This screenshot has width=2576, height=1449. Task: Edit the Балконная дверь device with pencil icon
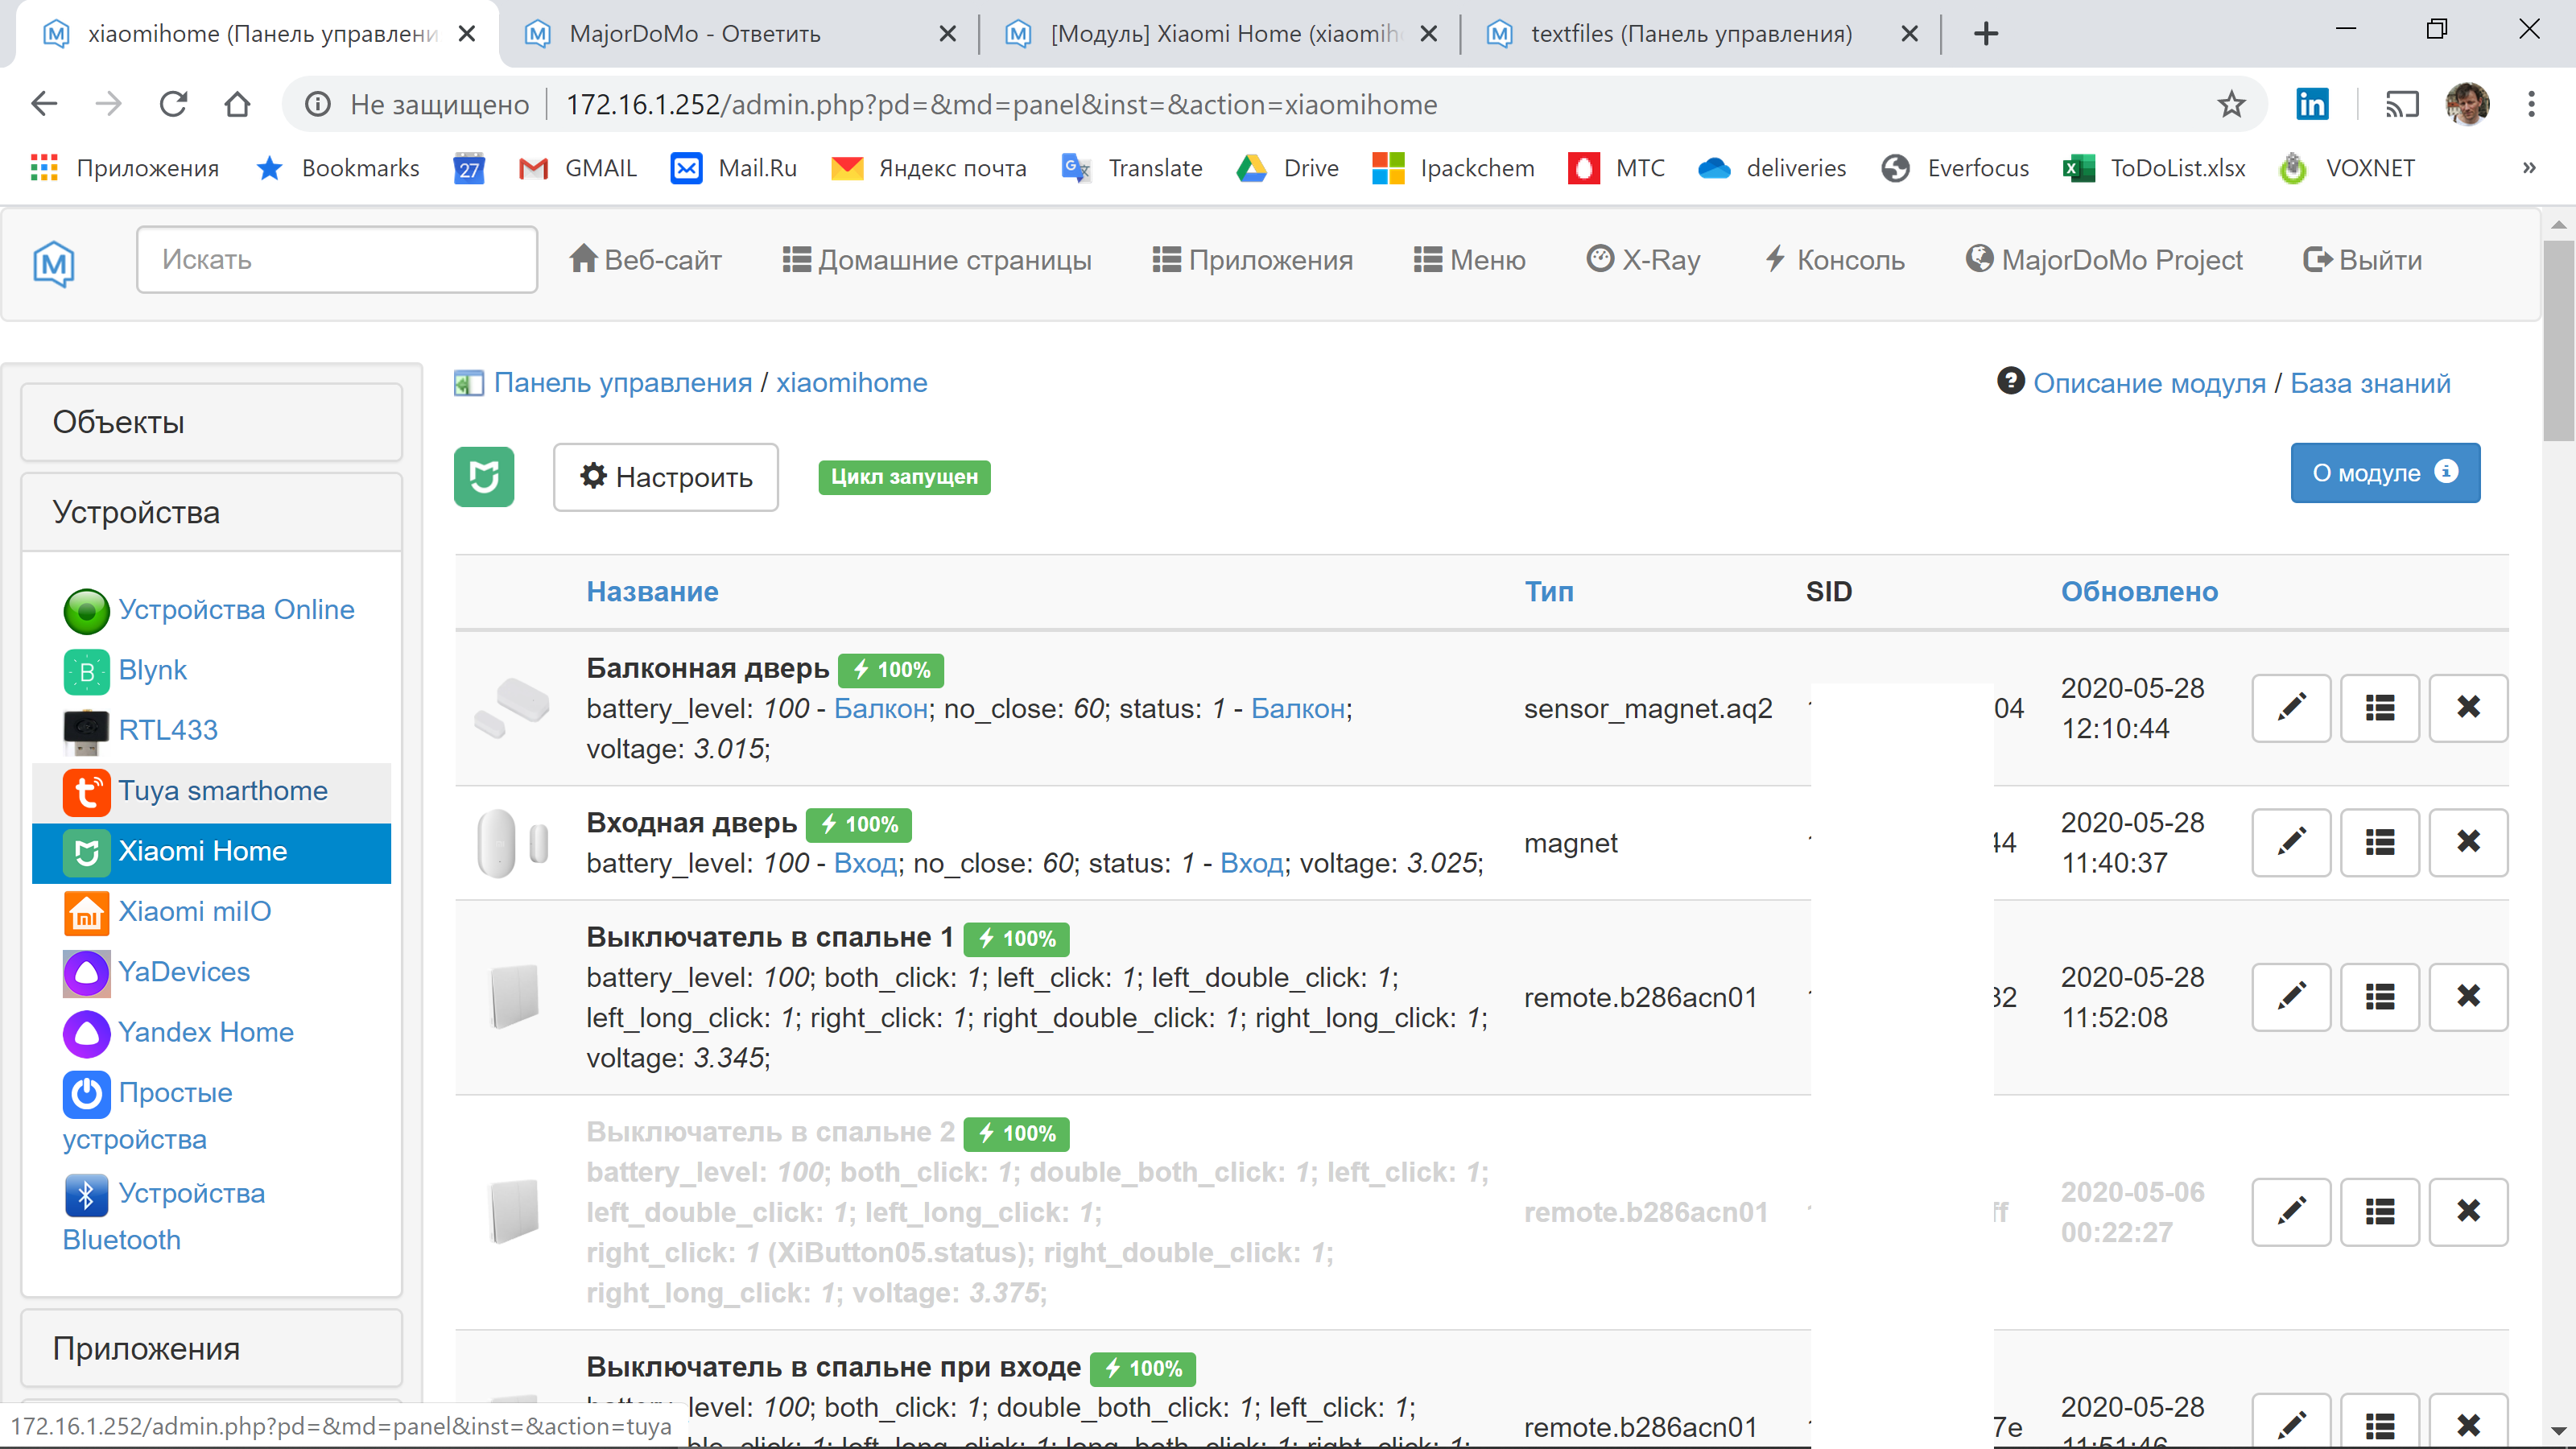tap(2290, 707)
